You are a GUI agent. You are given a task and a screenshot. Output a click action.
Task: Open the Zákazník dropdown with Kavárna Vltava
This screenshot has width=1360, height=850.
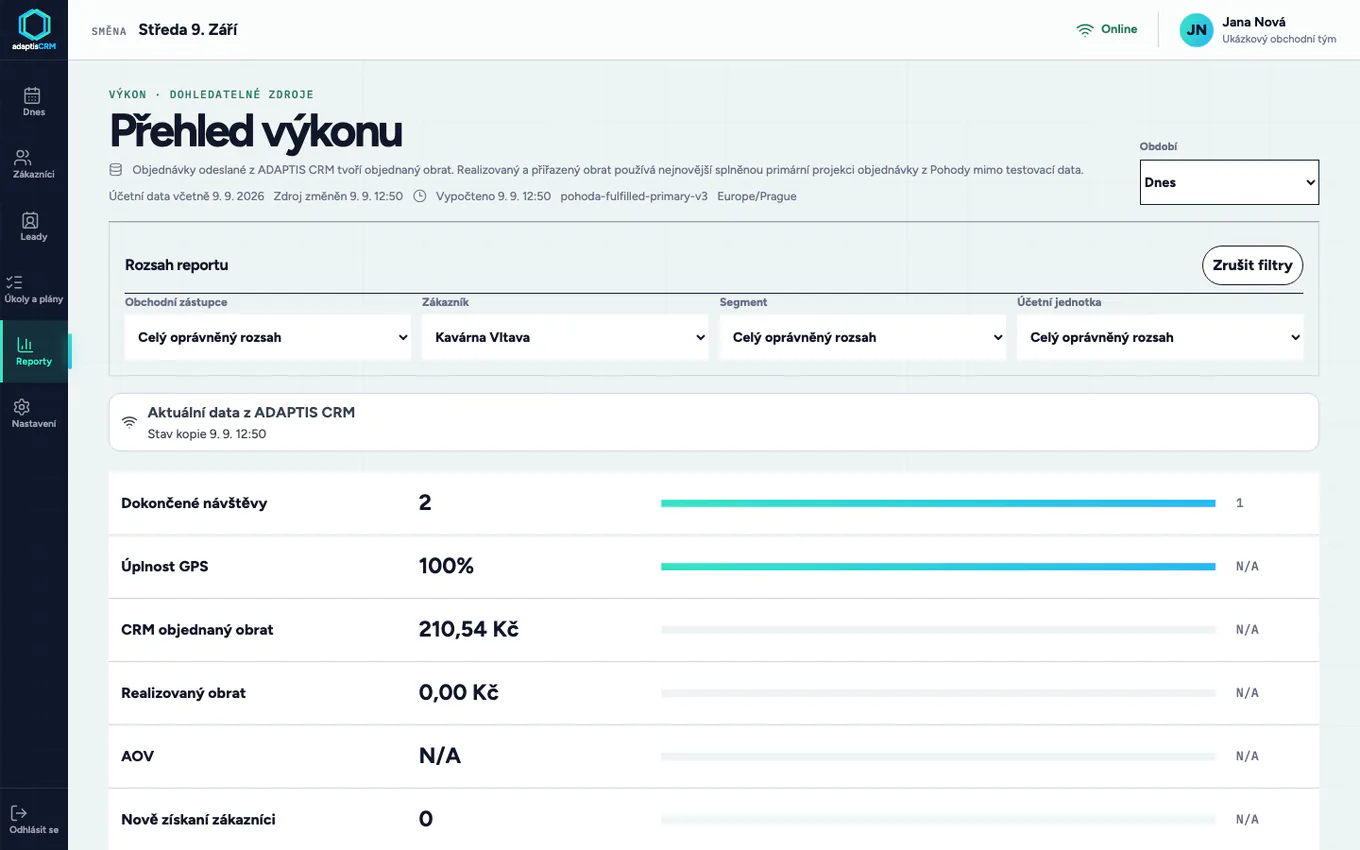(x=565, y=338)
